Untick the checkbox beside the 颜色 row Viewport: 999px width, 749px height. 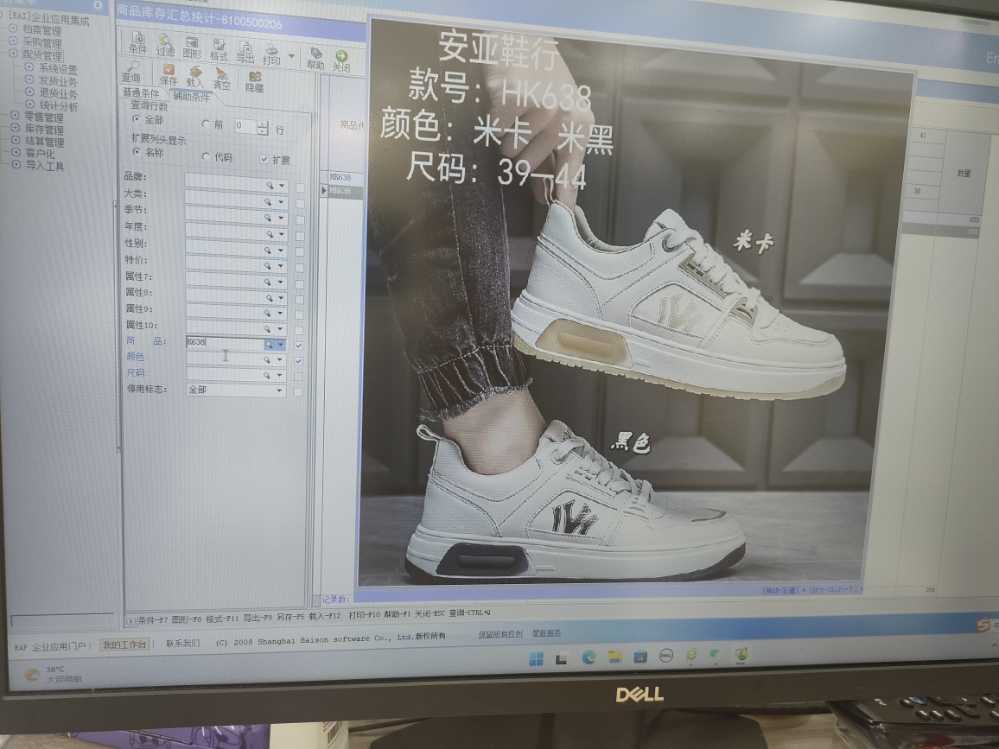pos(299,360)
